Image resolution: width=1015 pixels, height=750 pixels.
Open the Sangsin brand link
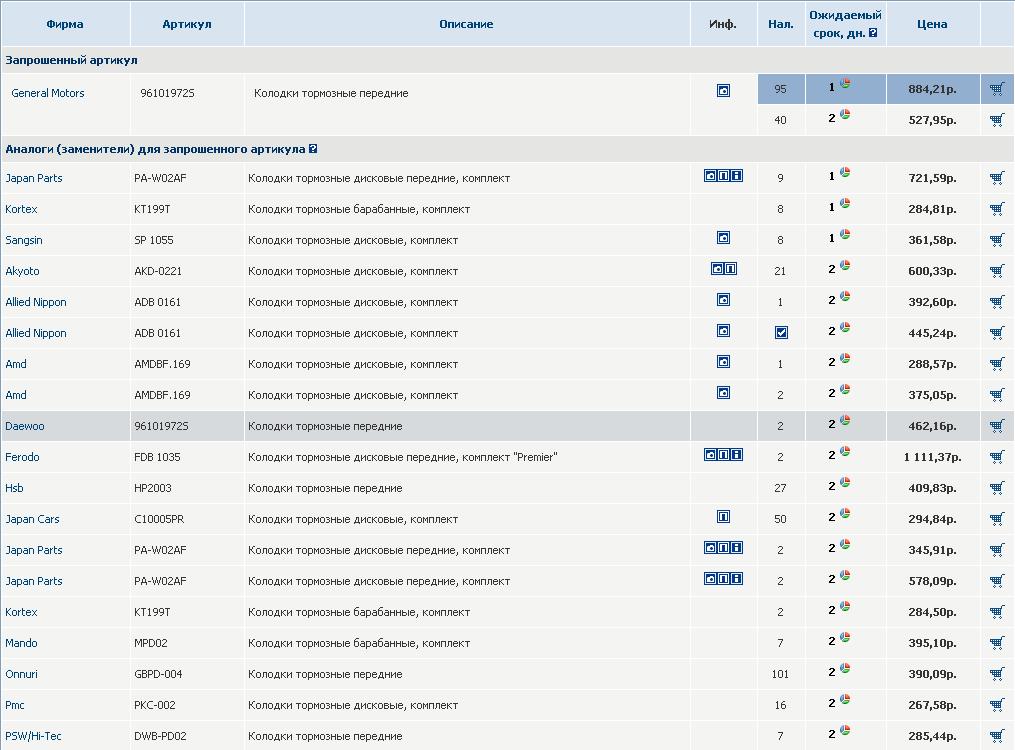tap(24, 240)
